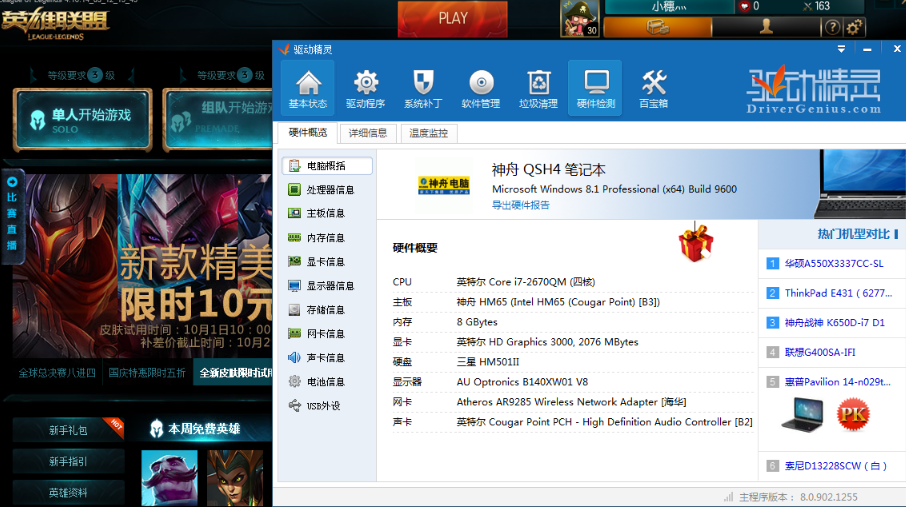
Task: Click the 英雄资料 button
Action: pyautogui.click(x=68, y=493)
